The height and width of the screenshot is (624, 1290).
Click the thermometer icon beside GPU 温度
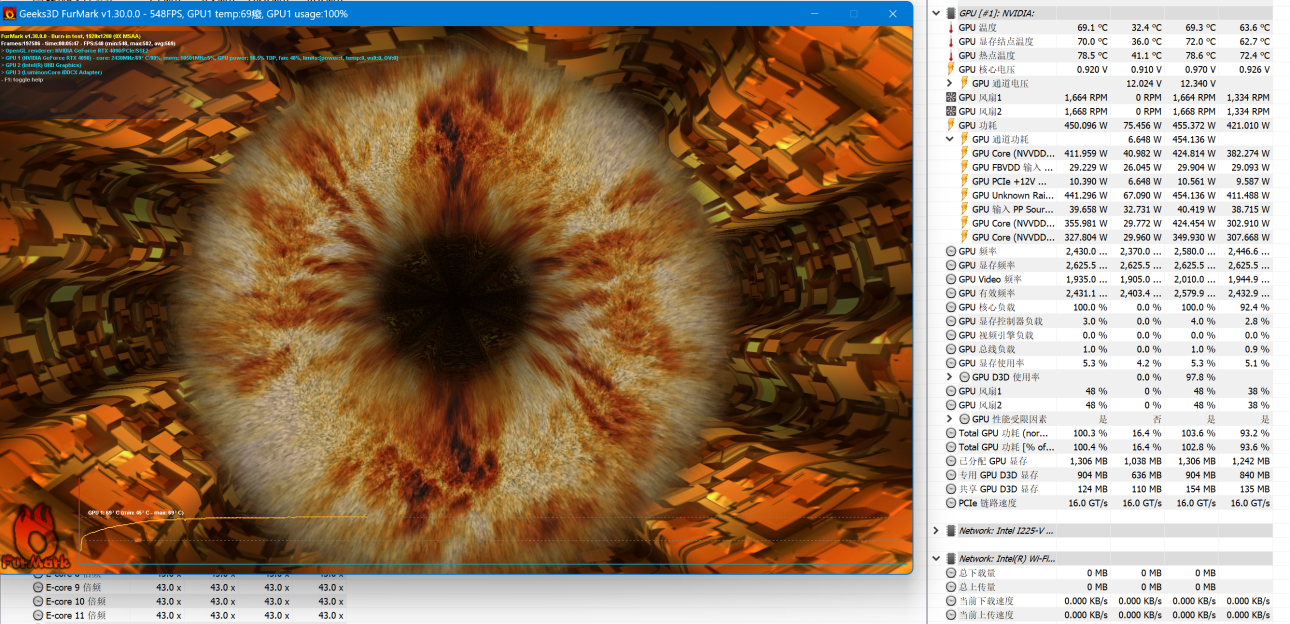pos(951,28)
